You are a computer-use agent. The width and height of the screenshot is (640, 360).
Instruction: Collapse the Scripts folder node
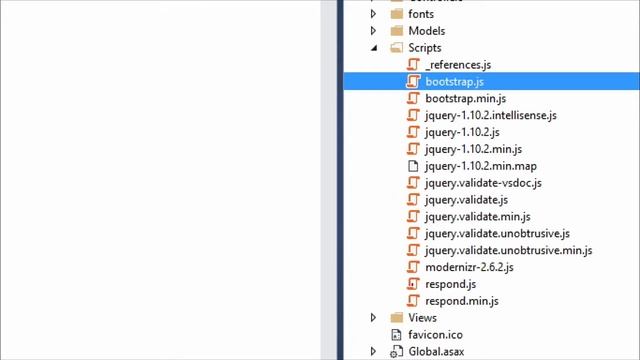[374, 48]
